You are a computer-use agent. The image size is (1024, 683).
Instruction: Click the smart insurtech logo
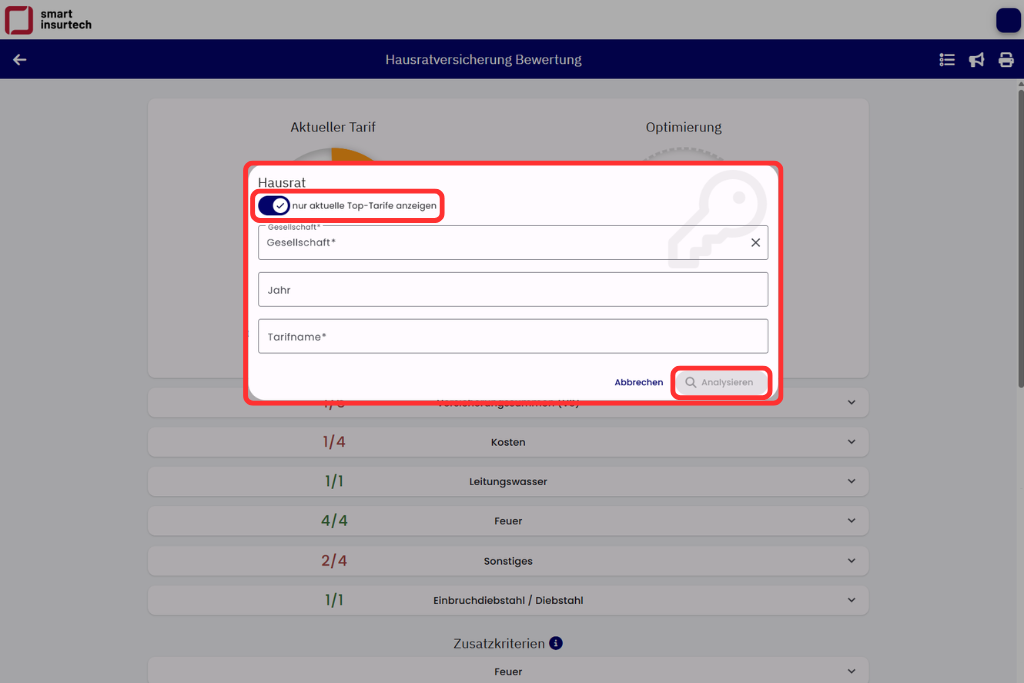click(48, 19)
